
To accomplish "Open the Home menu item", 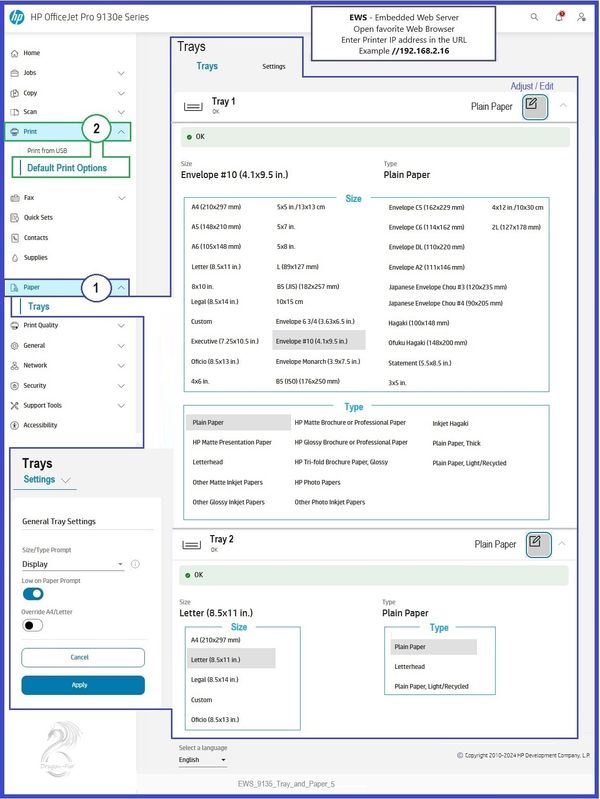I will (x=32, y=53).
